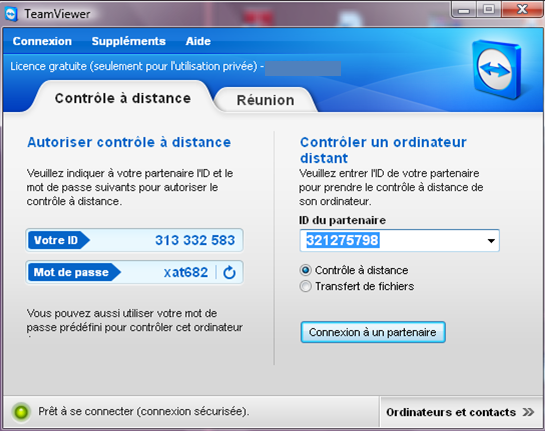This screenshot has width=545, height=431.
Task: Minimize the TeamViewer window
Action: (464, 10)
